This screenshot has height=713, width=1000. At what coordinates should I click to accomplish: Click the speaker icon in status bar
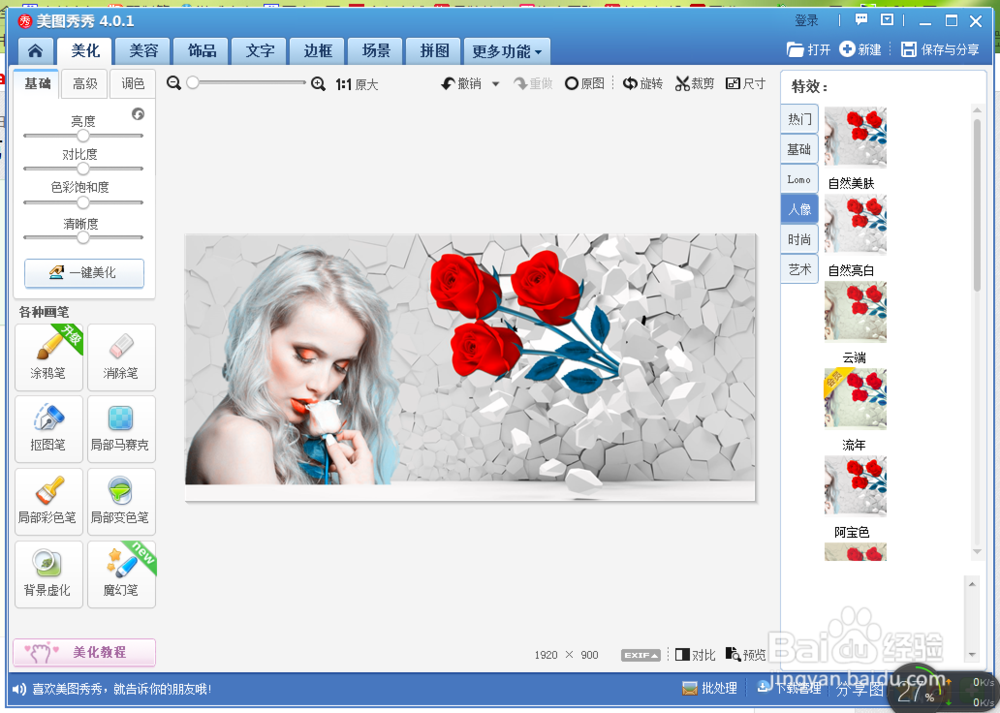(x=19, y=689)
